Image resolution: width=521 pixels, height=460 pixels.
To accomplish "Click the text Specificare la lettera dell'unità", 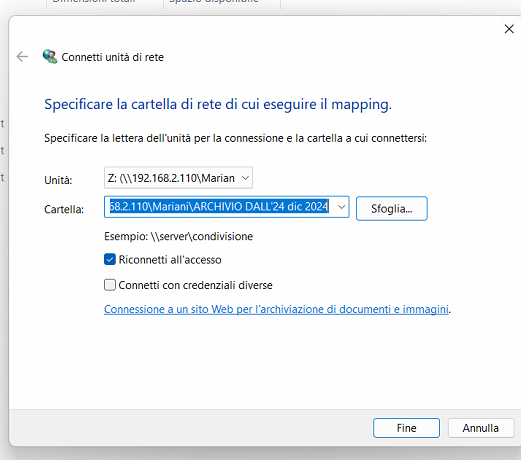I will 235,138.
